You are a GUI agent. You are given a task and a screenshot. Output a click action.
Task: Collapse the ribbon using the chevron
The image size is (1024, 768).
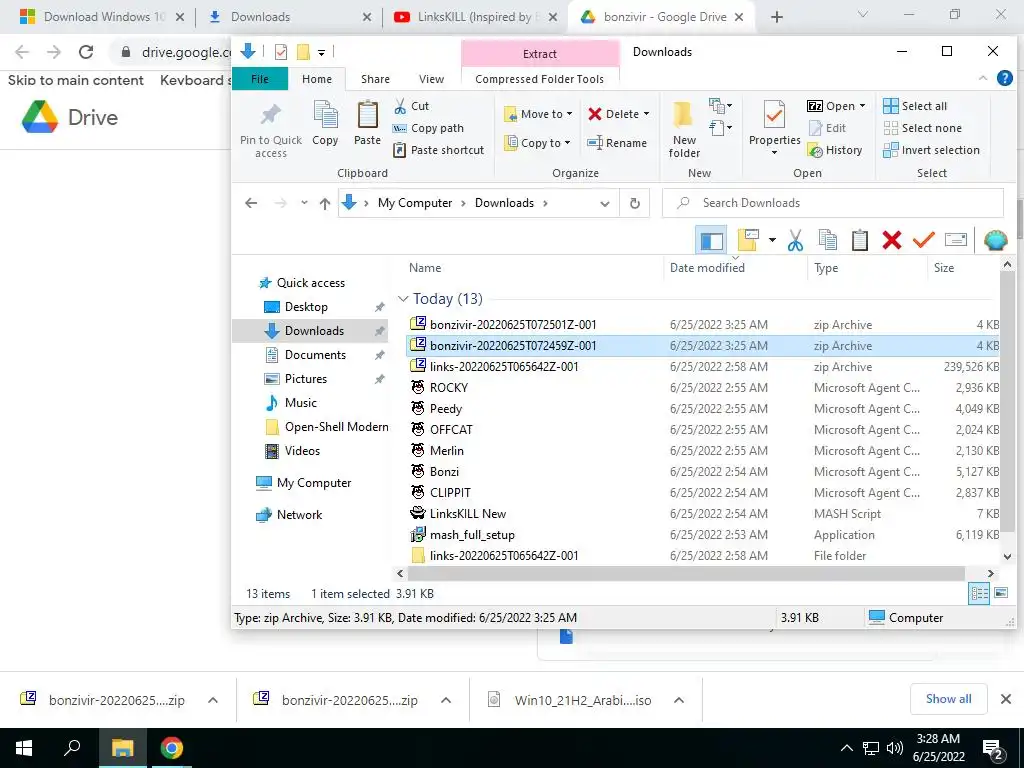[x=983, y=78]
